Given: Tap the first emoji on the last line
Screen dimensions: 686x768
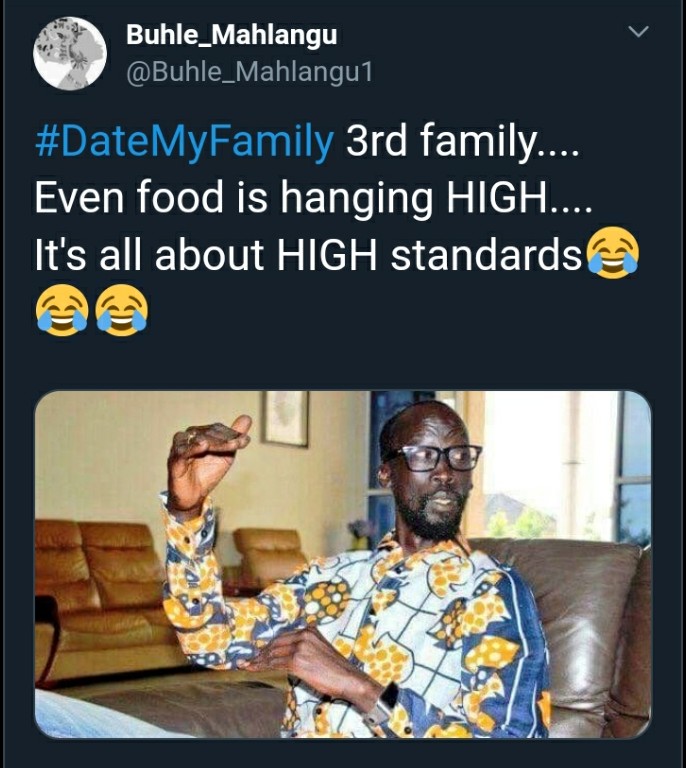Looking at the screenshot, I should pos(62,310).
